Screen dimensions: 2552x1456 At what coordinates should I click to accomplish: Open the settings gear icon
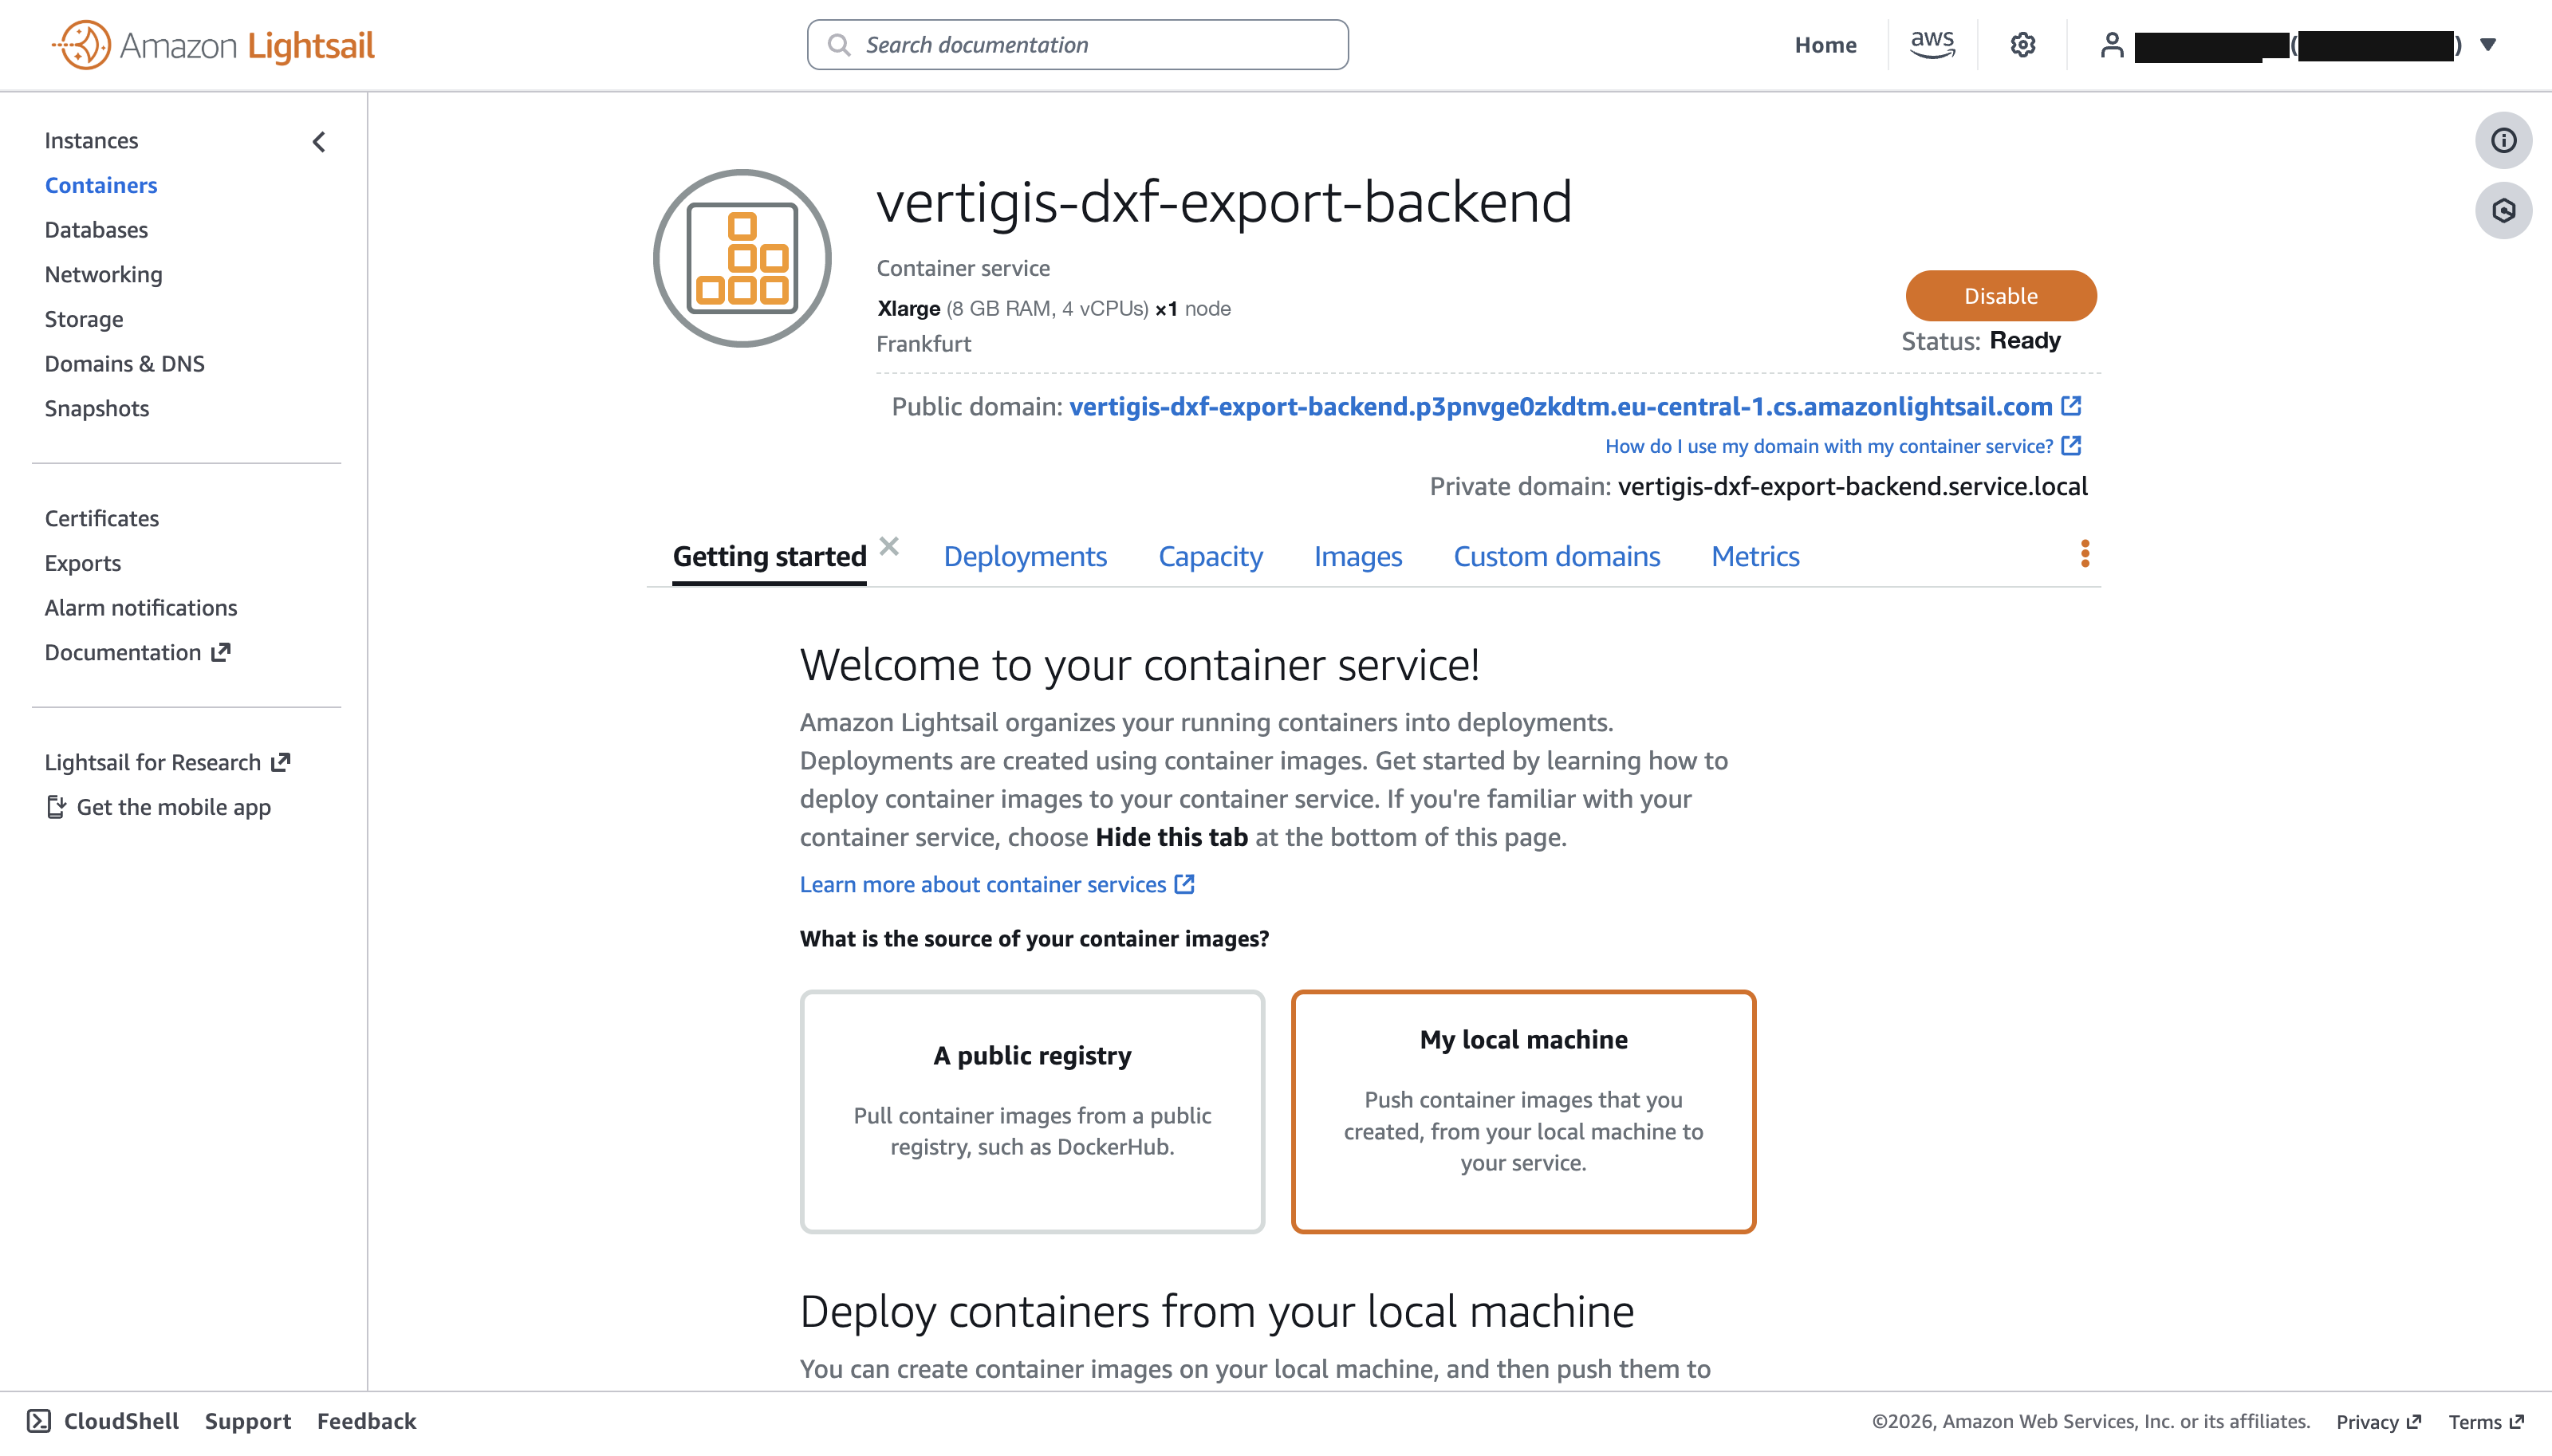tap(2022, 45)
